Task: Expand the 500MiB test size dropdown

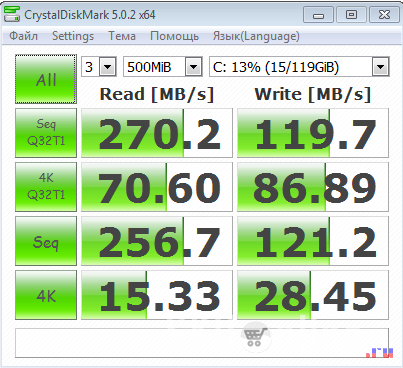Action: [163, 67]
